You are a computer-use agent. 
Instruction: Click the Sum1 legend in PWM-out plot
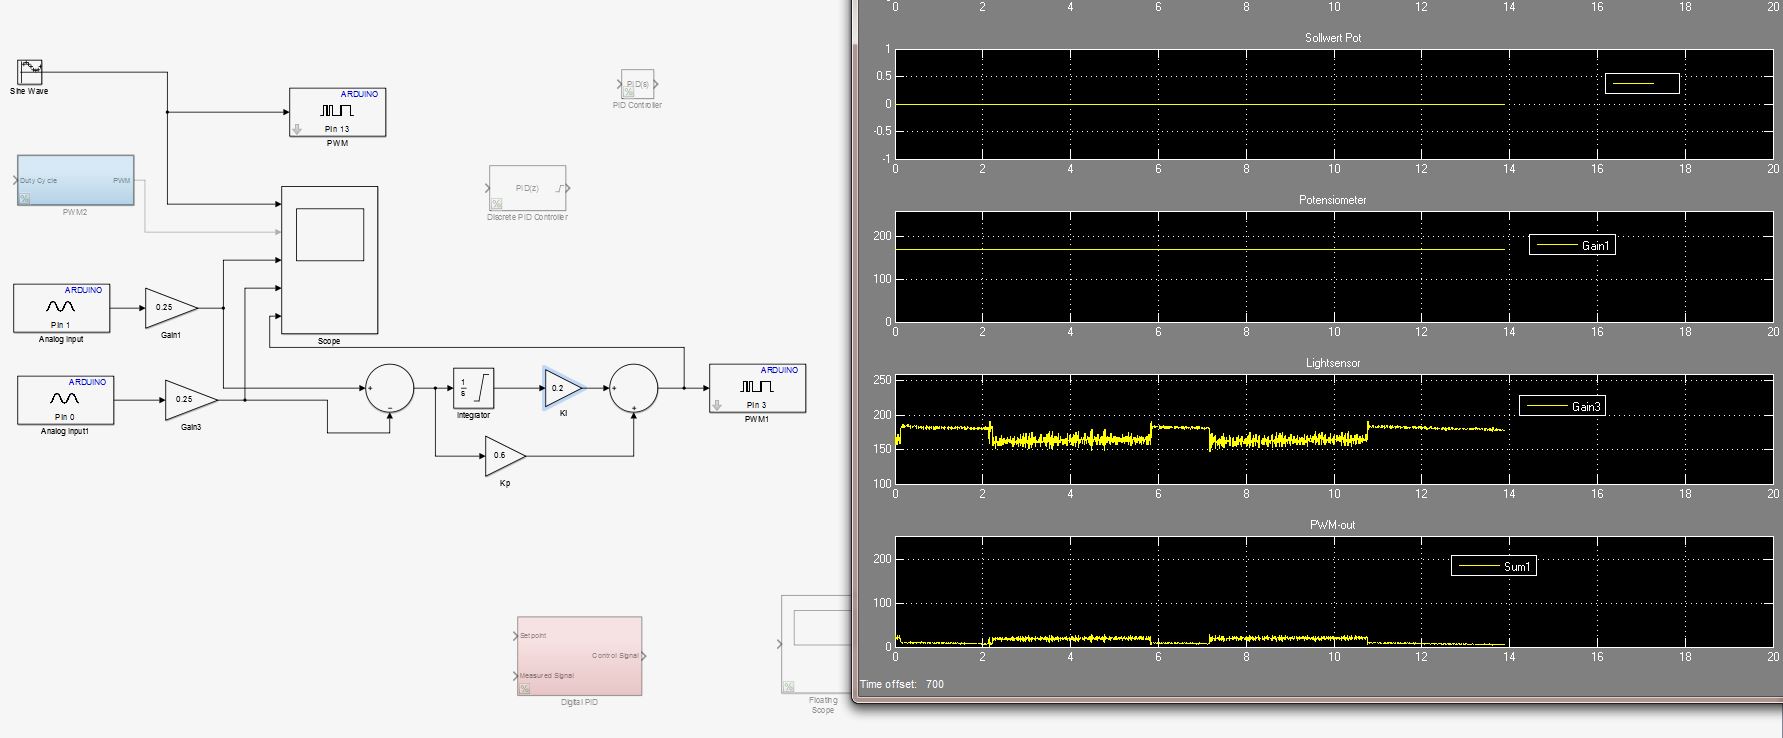pos(1494,566)
